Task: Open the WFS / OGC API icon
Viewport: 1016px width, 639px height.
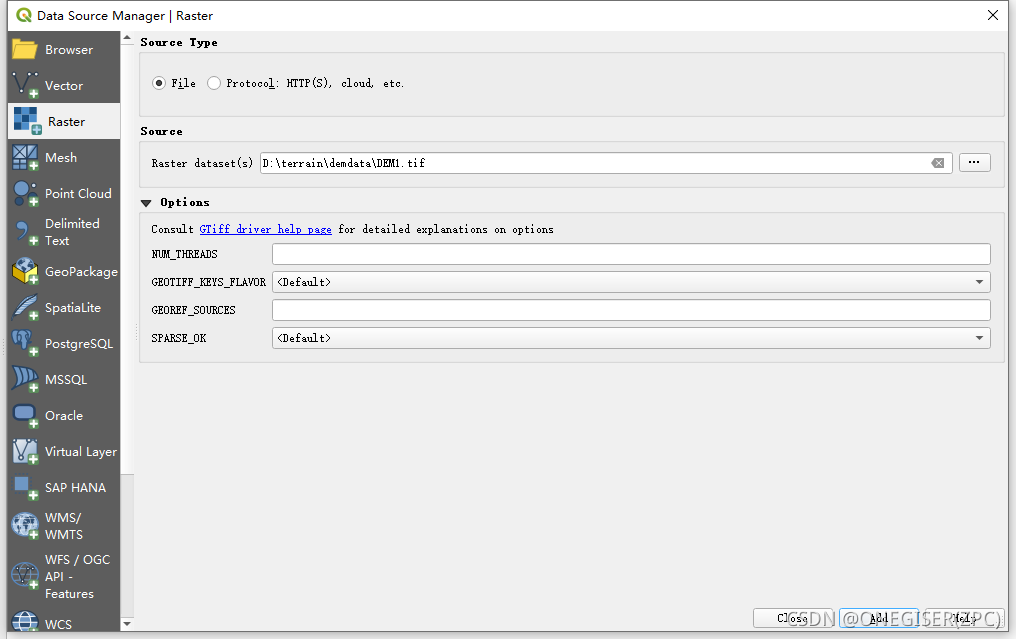Action: click(x=25, y=575)
